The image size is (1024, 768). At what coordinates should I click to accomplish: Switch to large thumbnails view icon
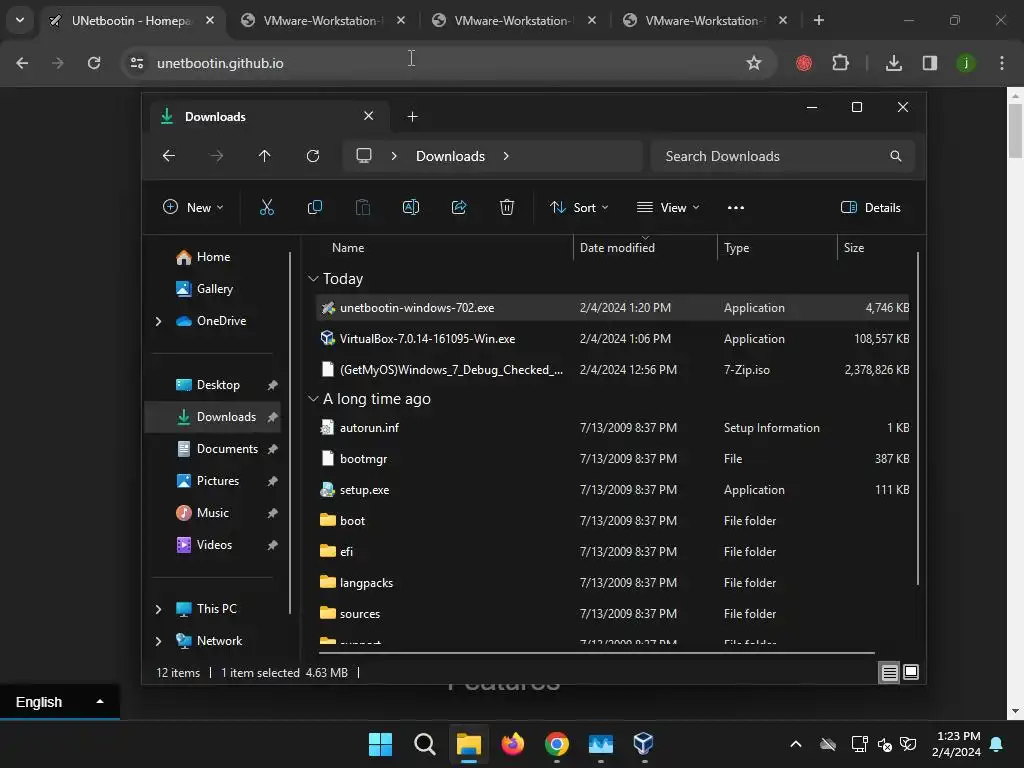(x=911, y=673)
